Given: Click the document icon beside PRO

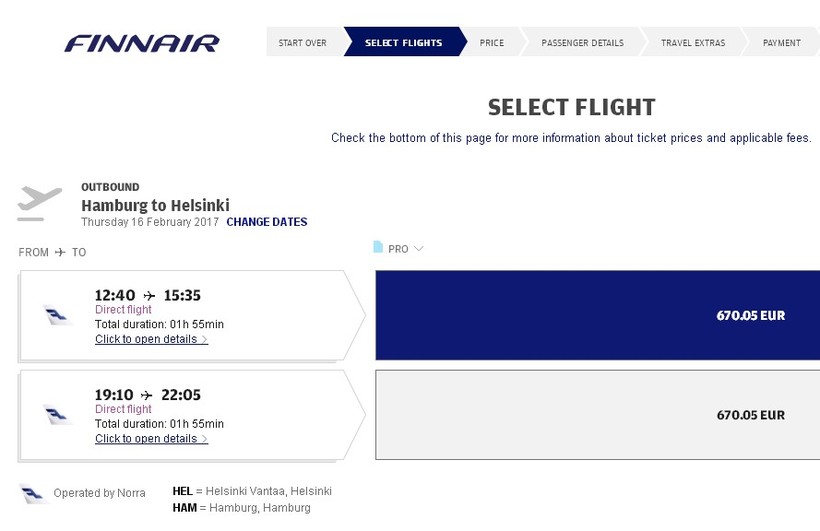Looking at the screenshot, I should coord(378,247).
